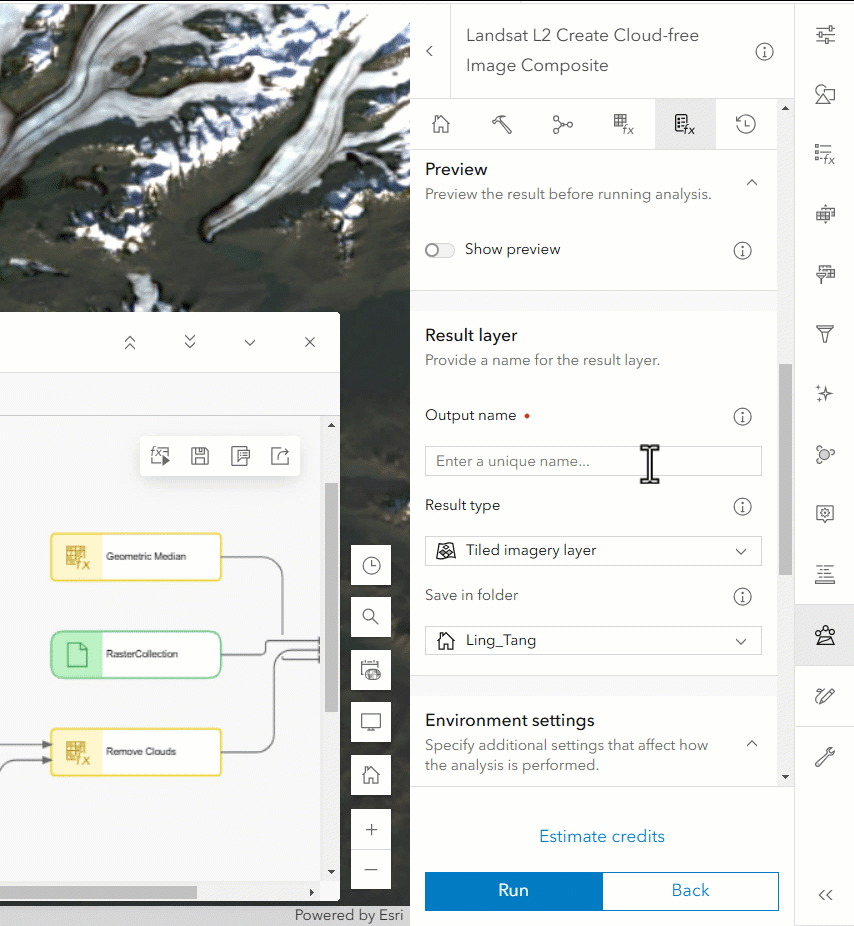Viewport: 854px width, 926px height.
Task: Click the analysis panel vertical scrollbar thumb
Action: 785,469
